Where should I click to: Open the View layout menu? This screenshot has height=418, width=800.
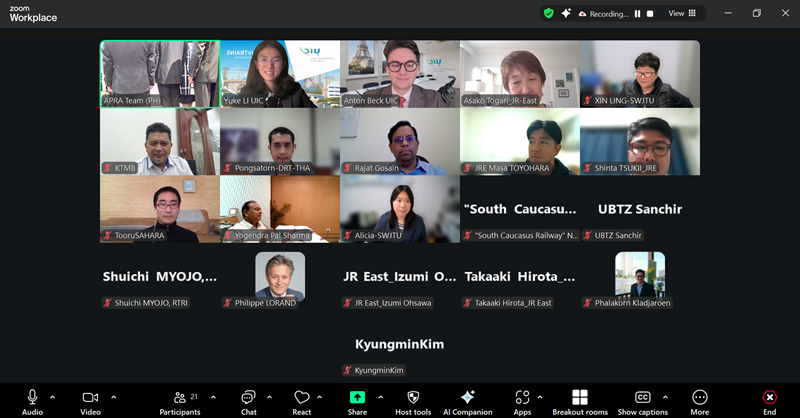tap(682, 13)
